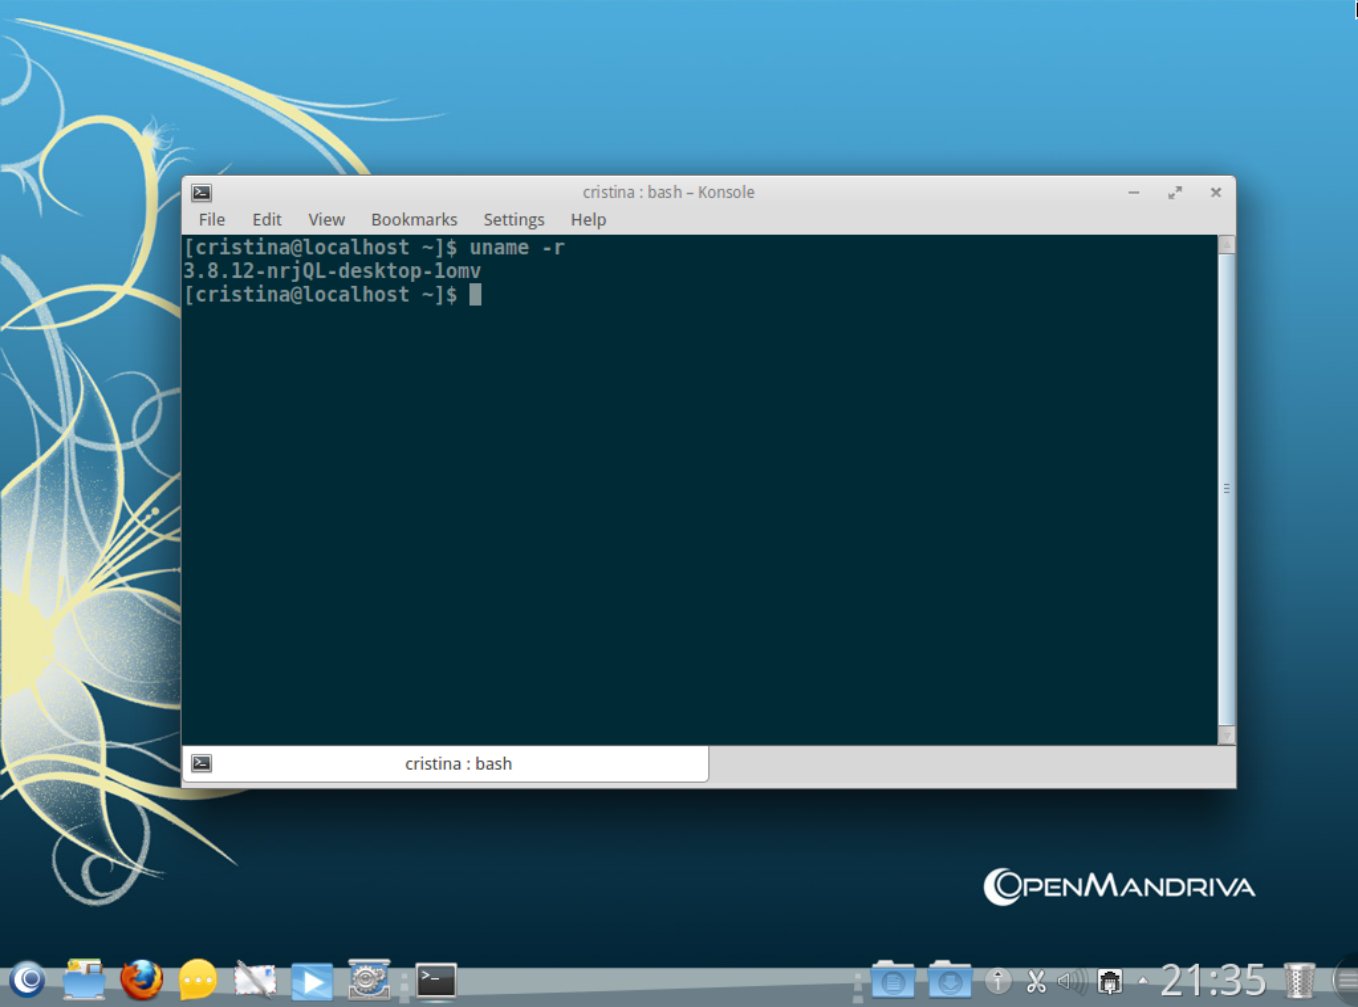1358x1007 pixels.
Task: Open the yellow messaging app icon
Action: 197,980
